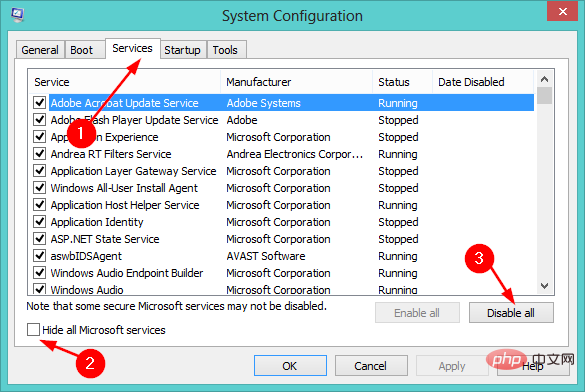This screenshot has width=585, height=392.
Task: Select the ASP.NET State Service row
Action: click(281, 239)
